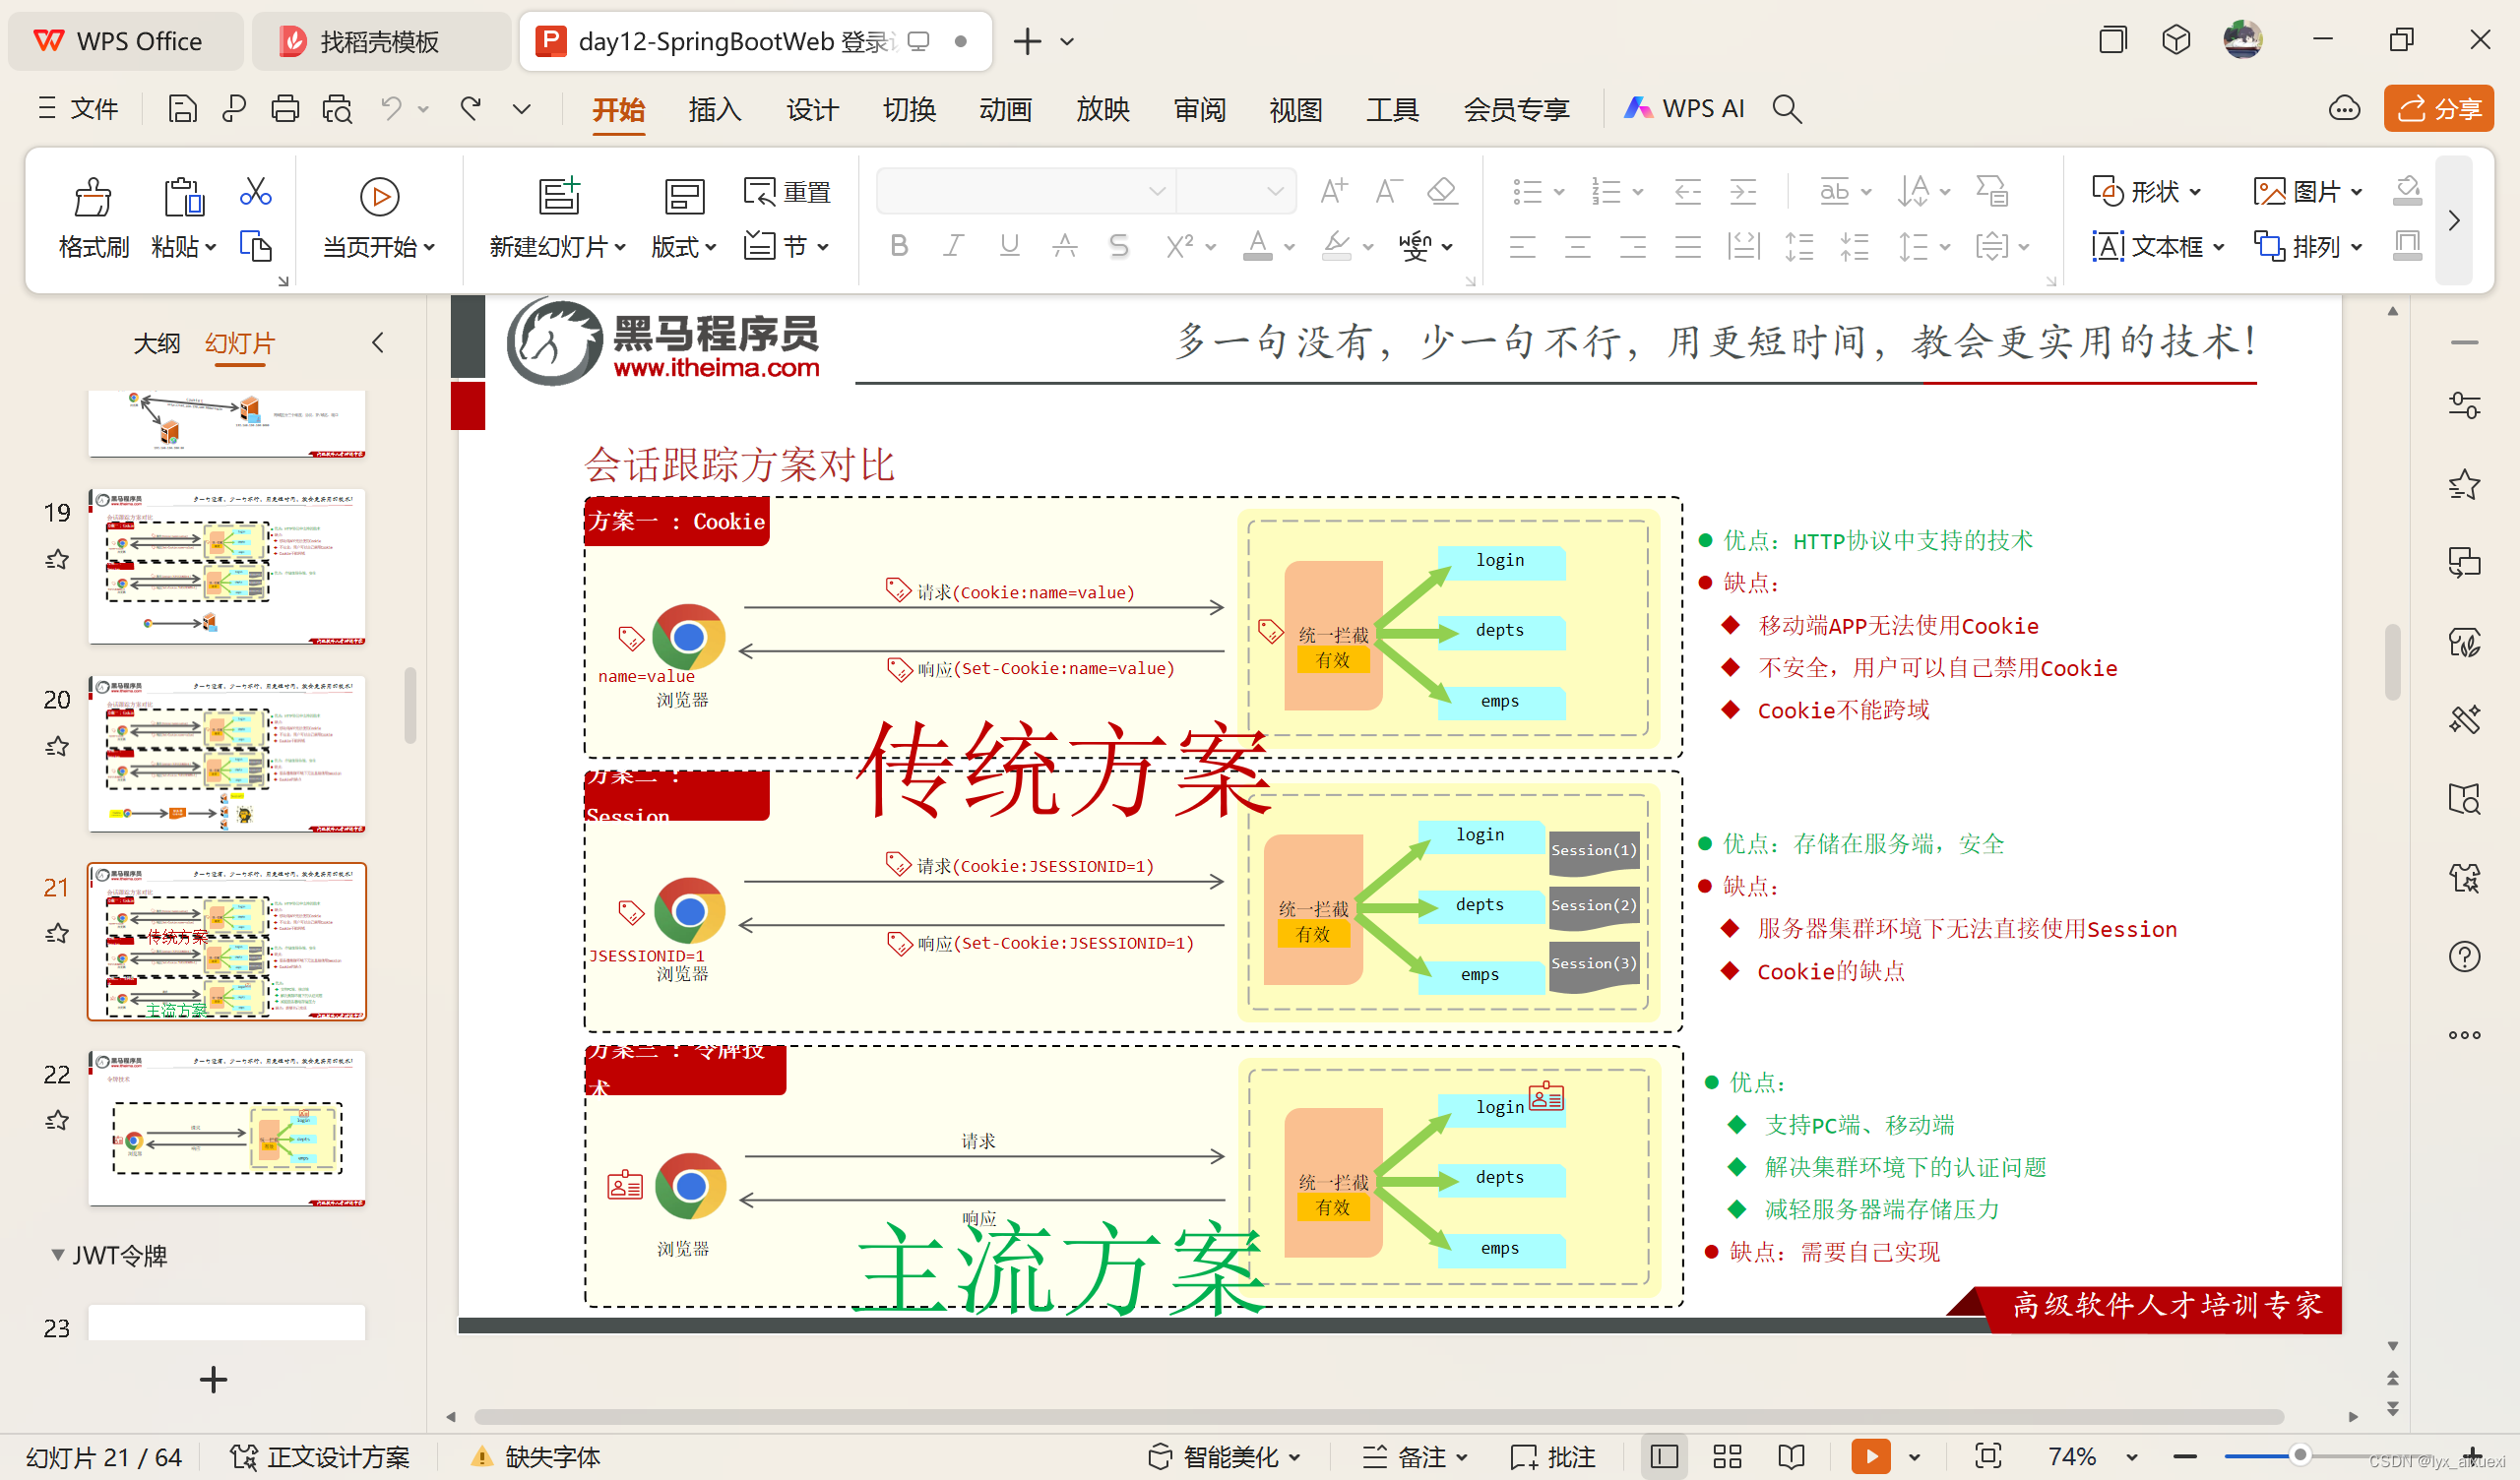Click the search magnifier icon beside WPS AI

1786,108
